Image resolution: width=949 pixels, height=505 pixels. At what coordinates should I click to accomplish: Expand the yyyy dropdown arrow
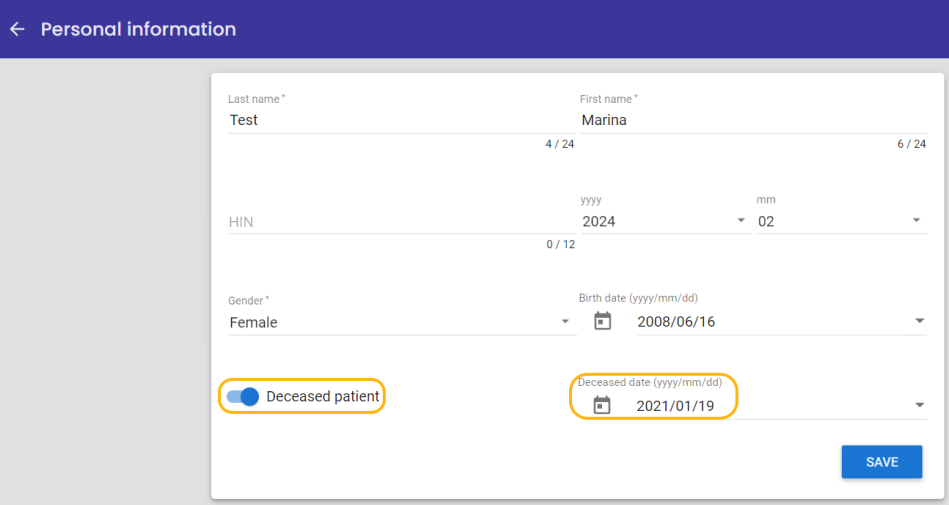click(741, 220)
